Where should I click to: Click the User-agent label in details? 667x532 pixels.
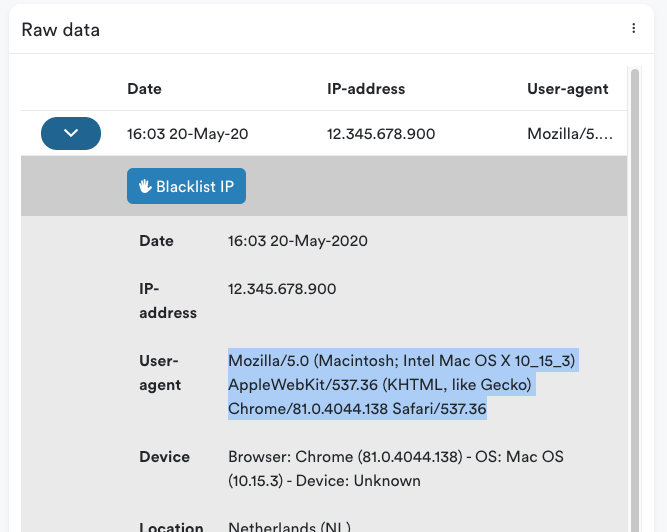tap(160, 373)
